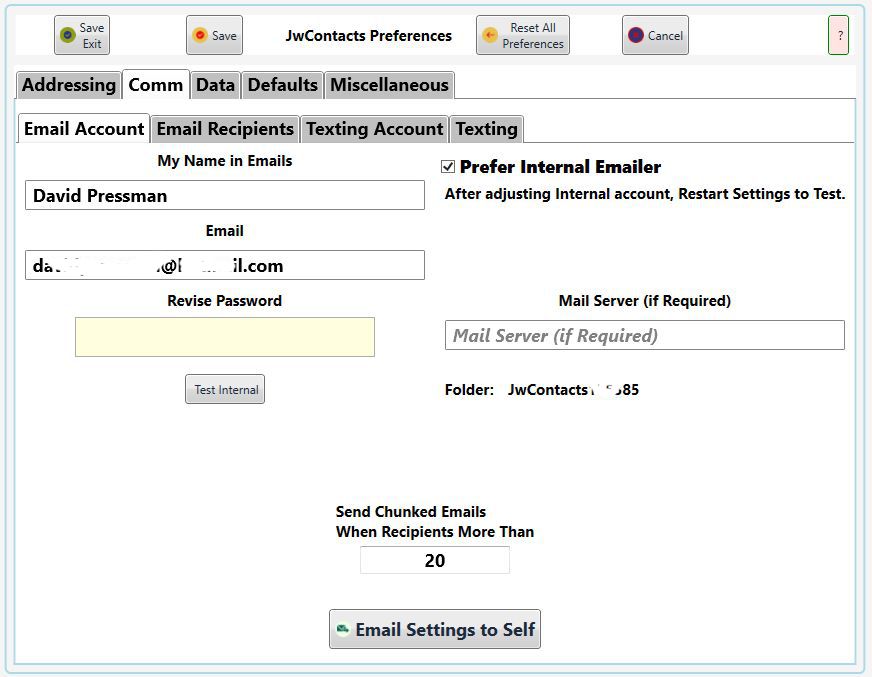Click the Mail Server input field
This screenshot has height=677, width=872.
click(x=645, y=335)
